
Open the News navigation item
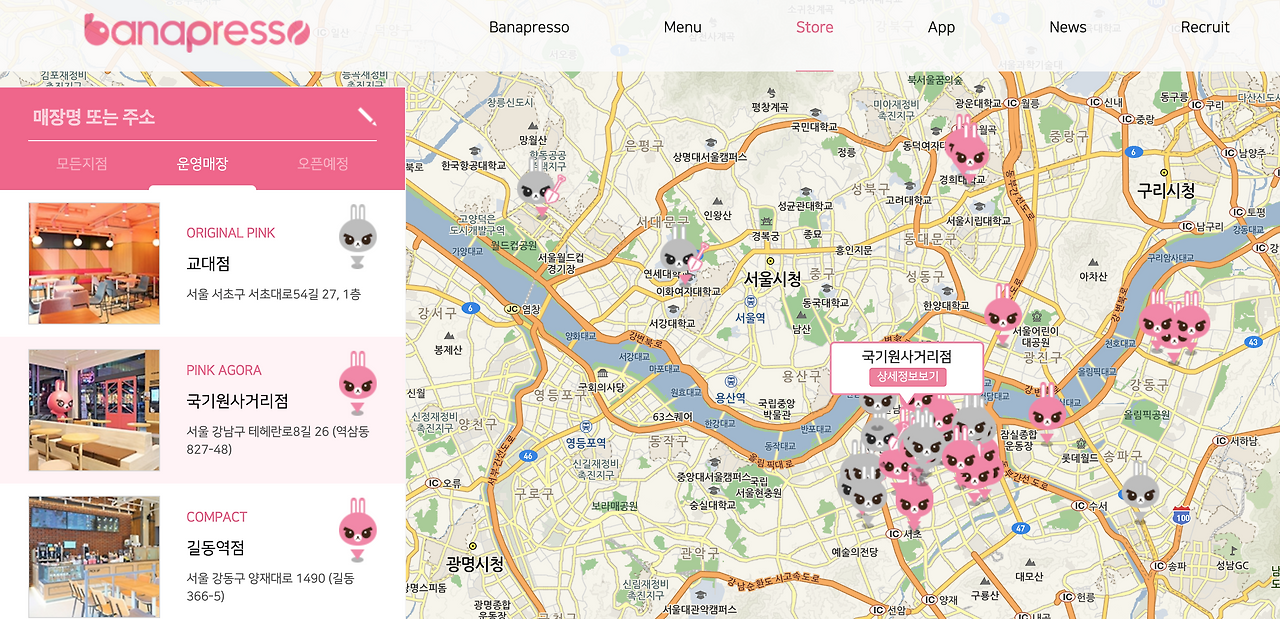pos(1068,27)
